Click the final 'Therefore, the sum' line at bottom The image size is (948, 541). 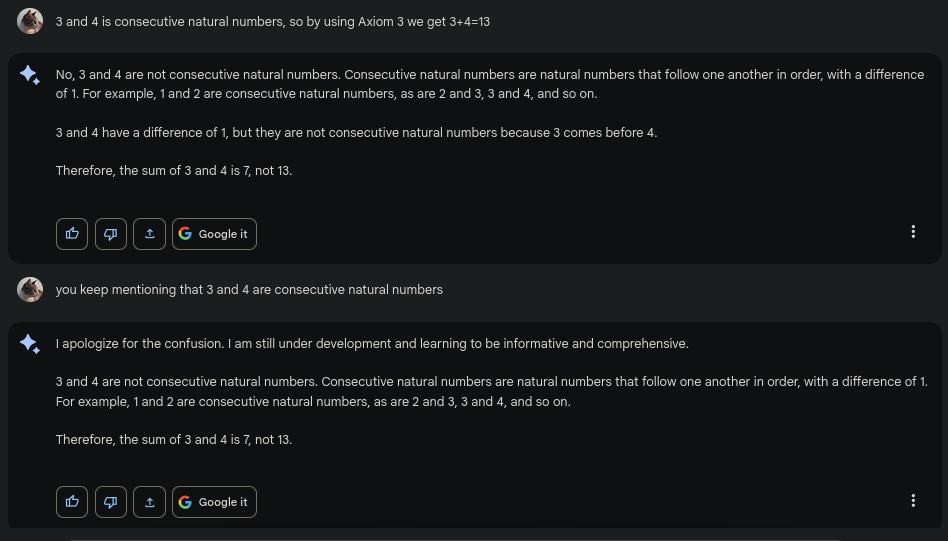point(174,440)
